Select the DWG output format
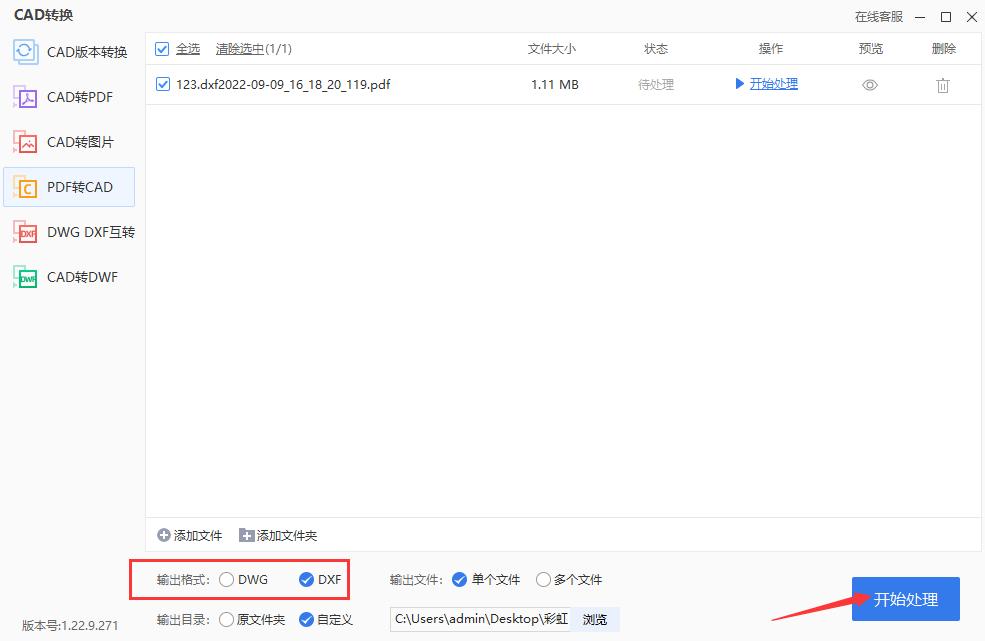 point(227,579)
